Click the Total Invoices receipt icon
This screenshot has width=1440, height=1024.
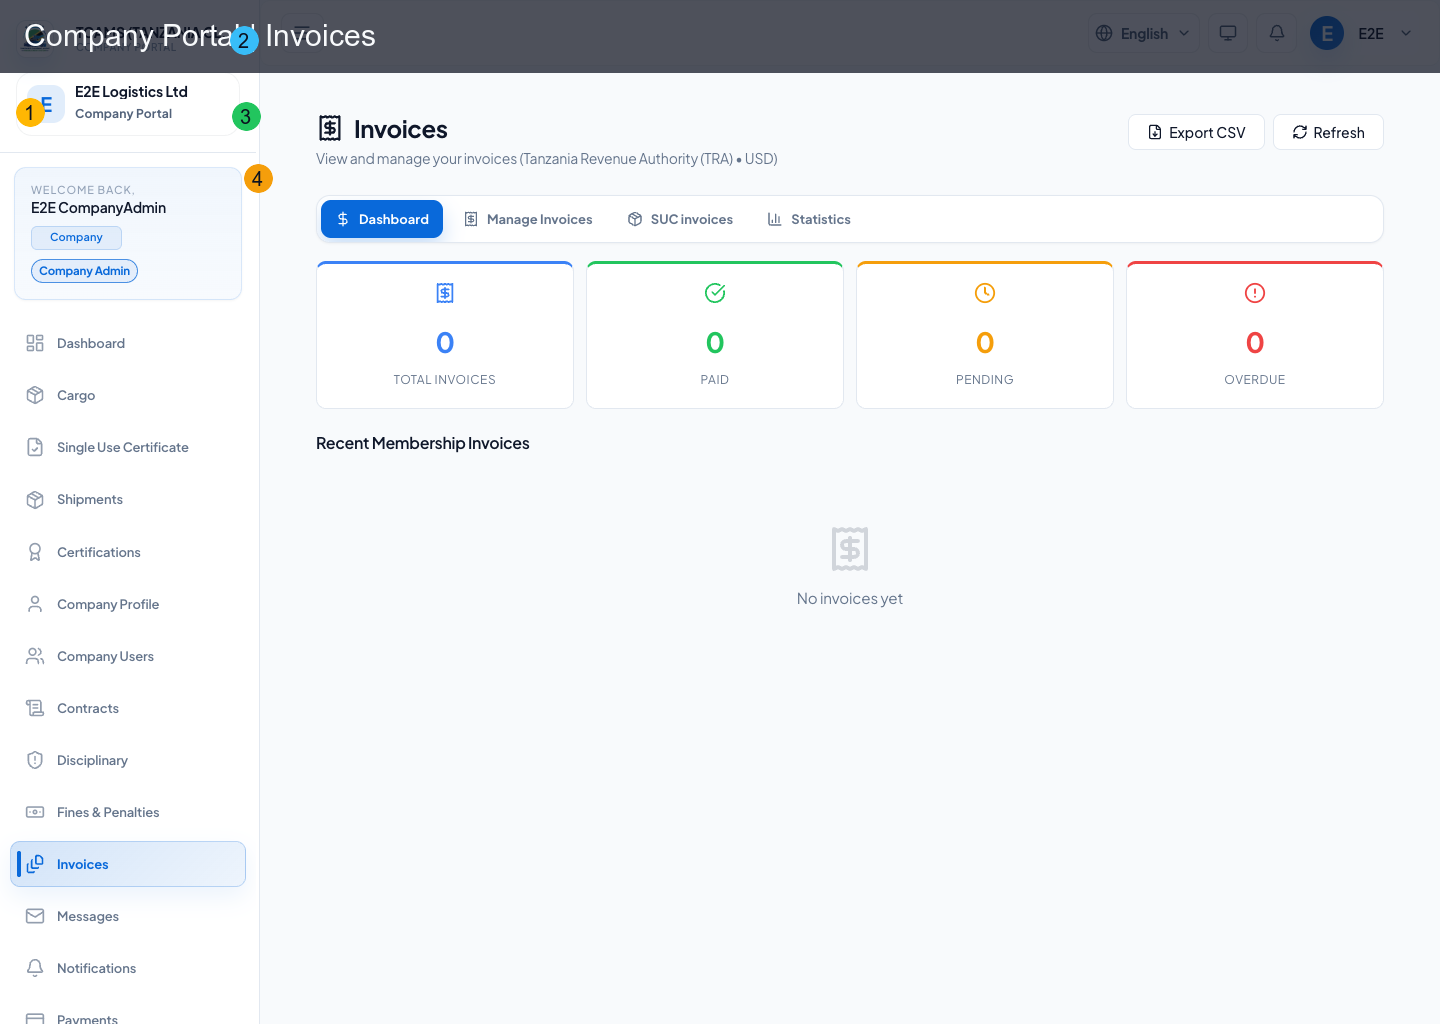[445, 293]
